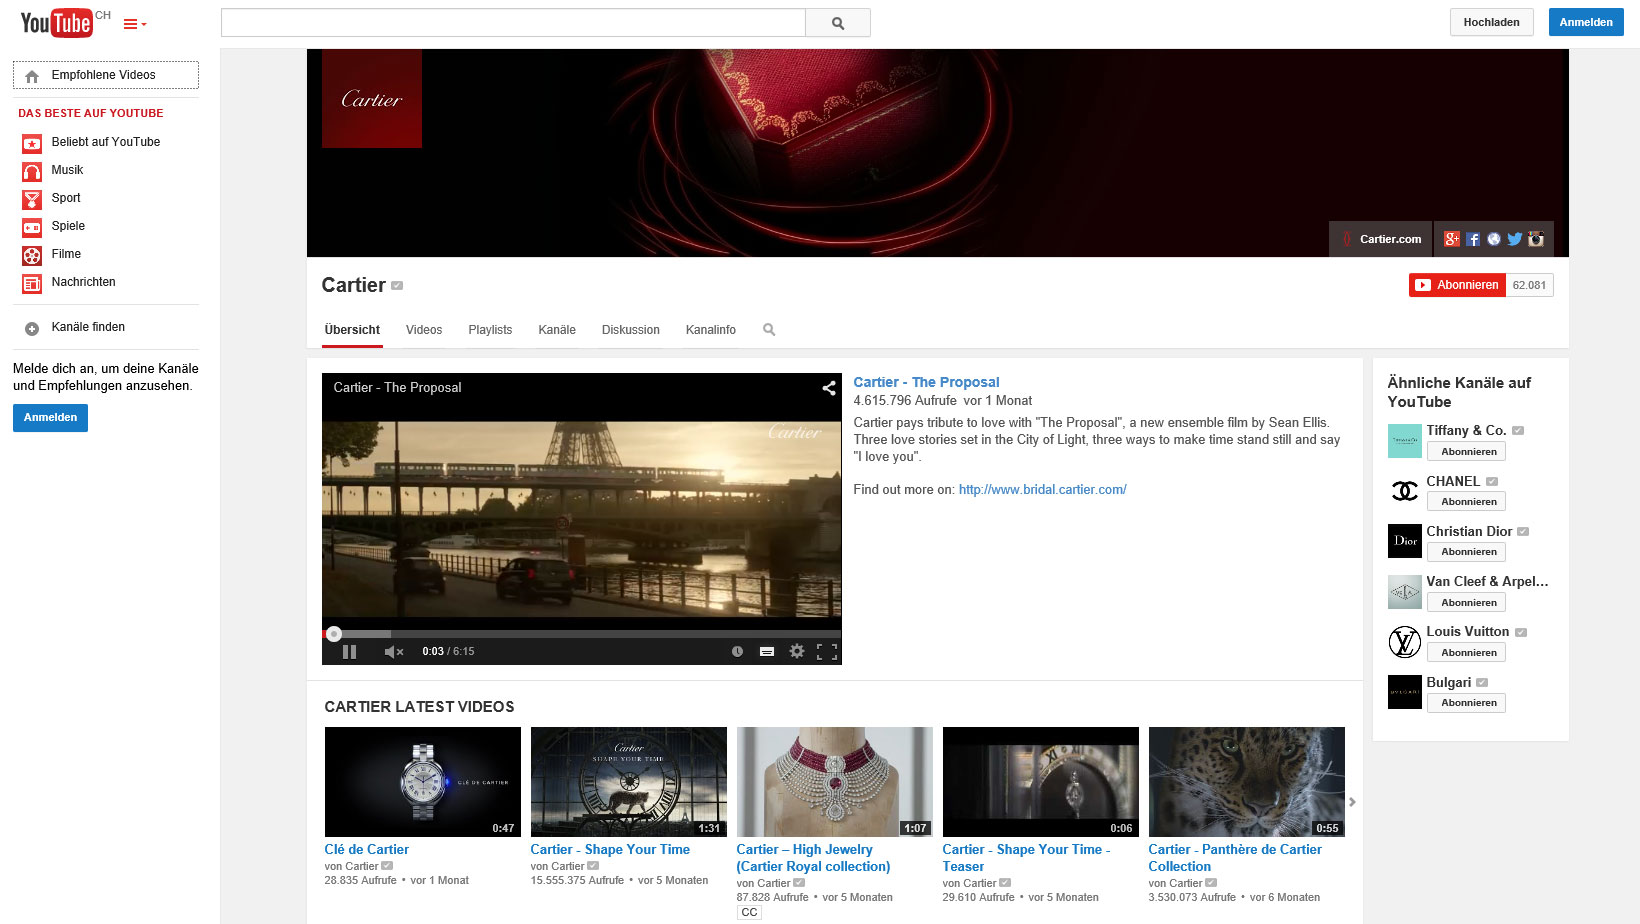Click the Facebook icon in banner
The image size is (1640, 924).
click(x=1473, y=239)
